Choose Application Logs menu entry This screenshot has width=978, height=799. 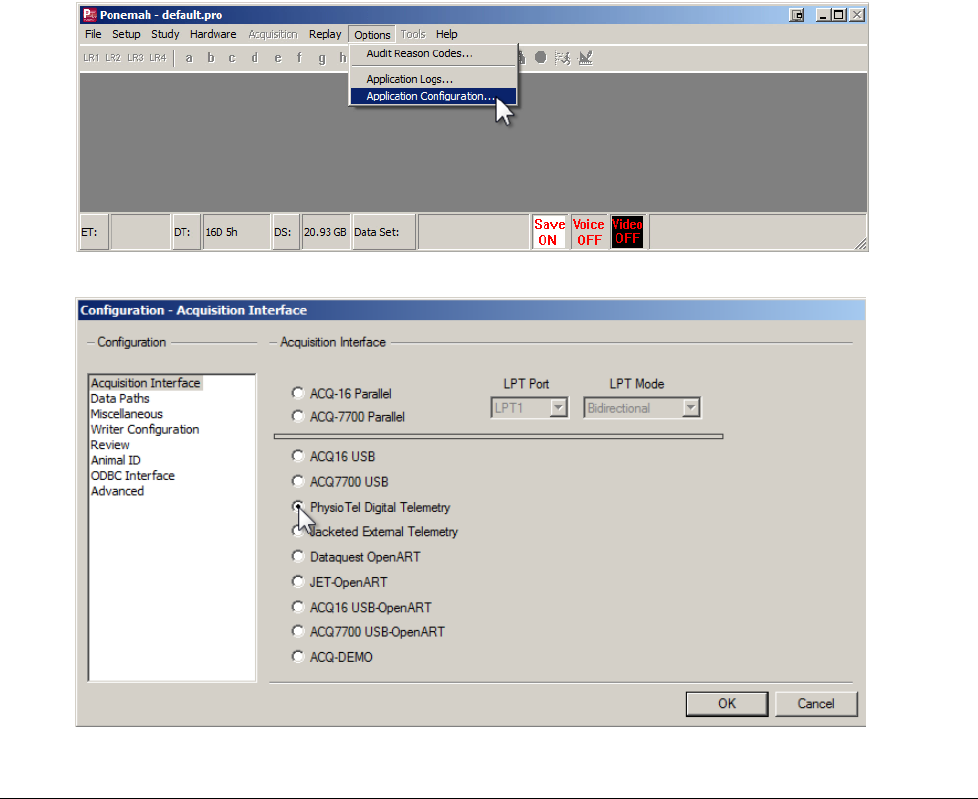433,79
